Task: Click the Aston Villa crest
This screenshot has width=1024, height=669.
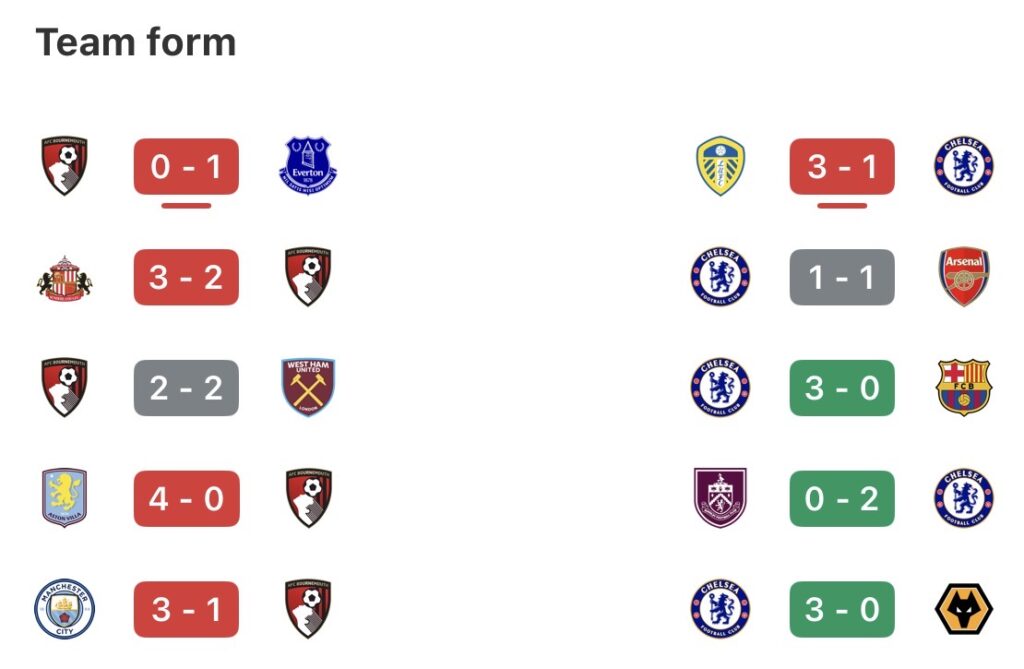Action: point(64,498)
